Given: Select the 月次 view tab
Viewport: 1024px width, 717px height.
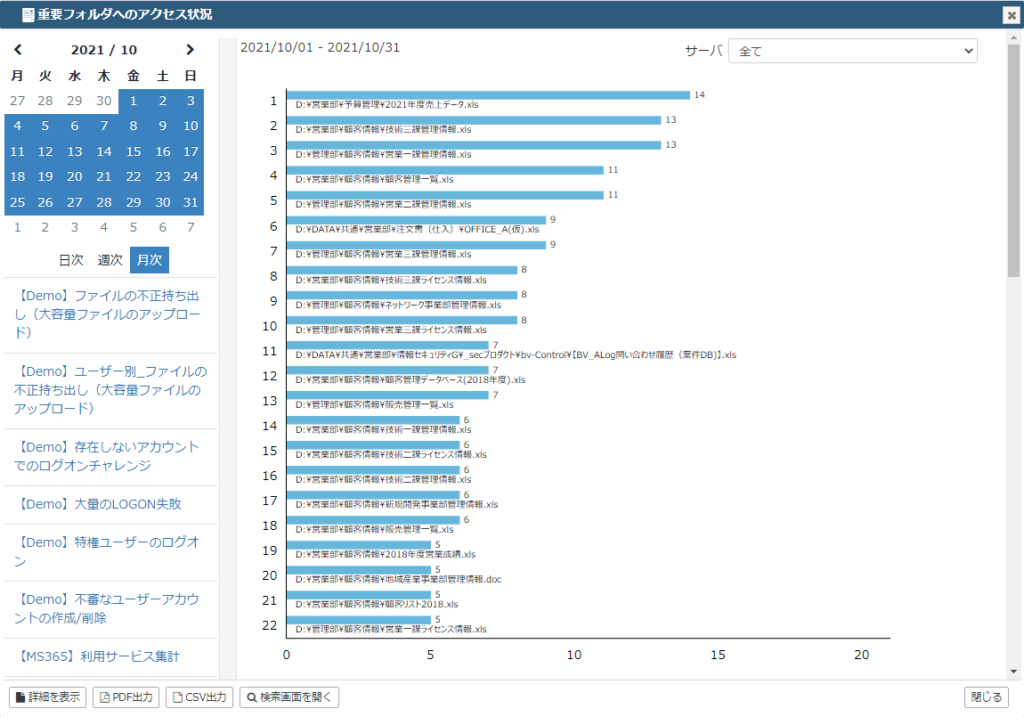Looking at the screenshot, I should (150, 260).
